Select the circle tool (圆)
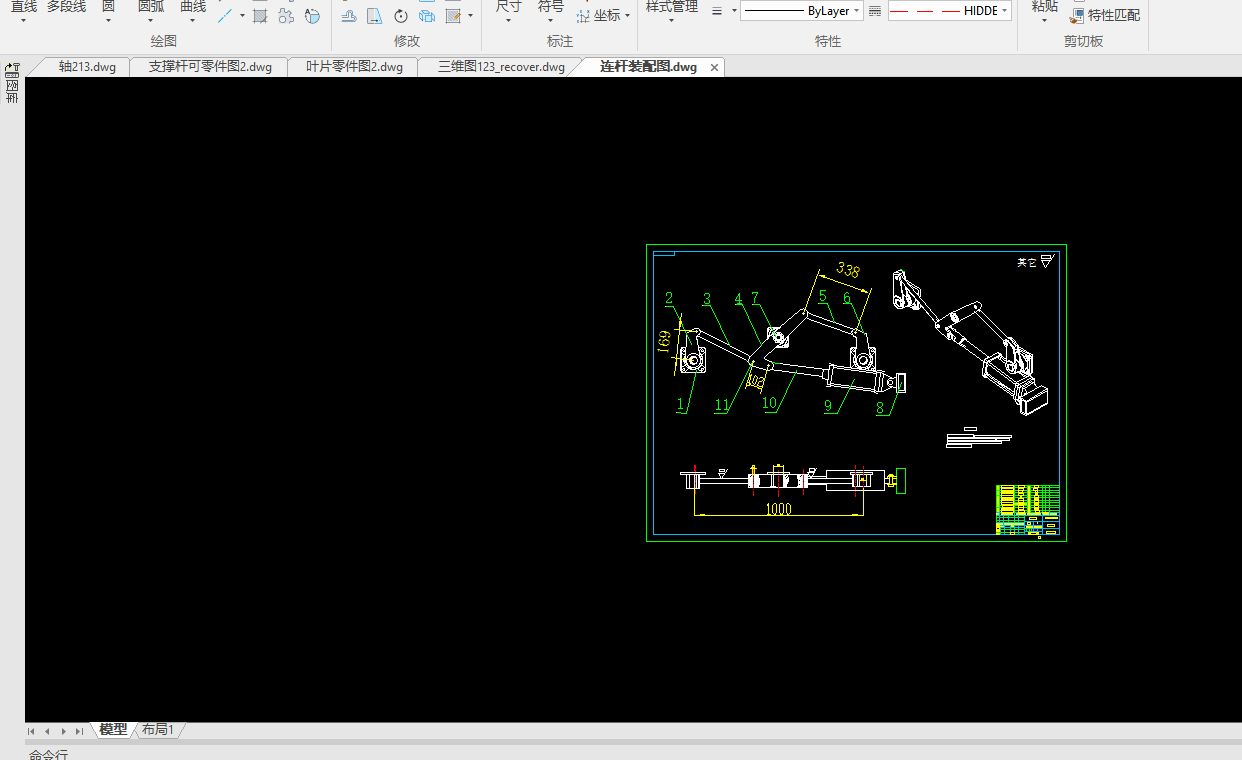Image resolution: width=1242 pixels, height=760 pixels. coord(108,7)
